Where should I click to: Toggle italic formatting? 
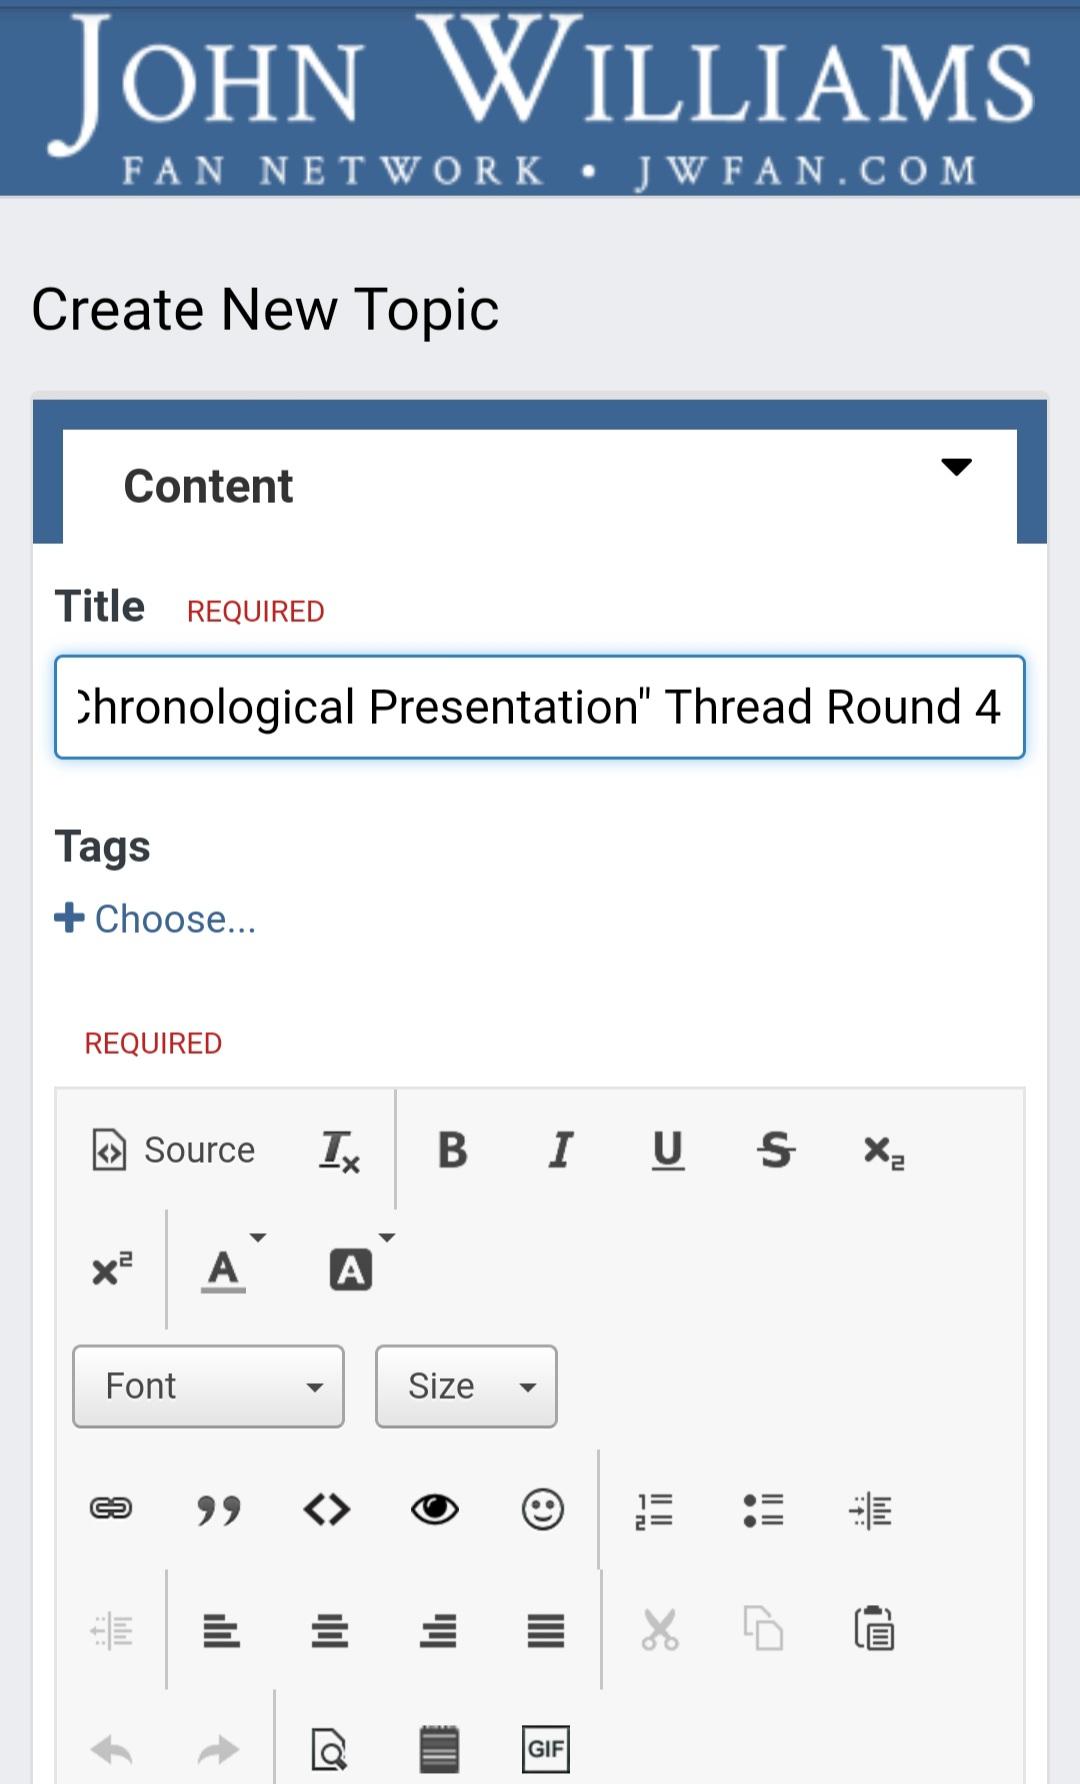tap(561, 1150)
